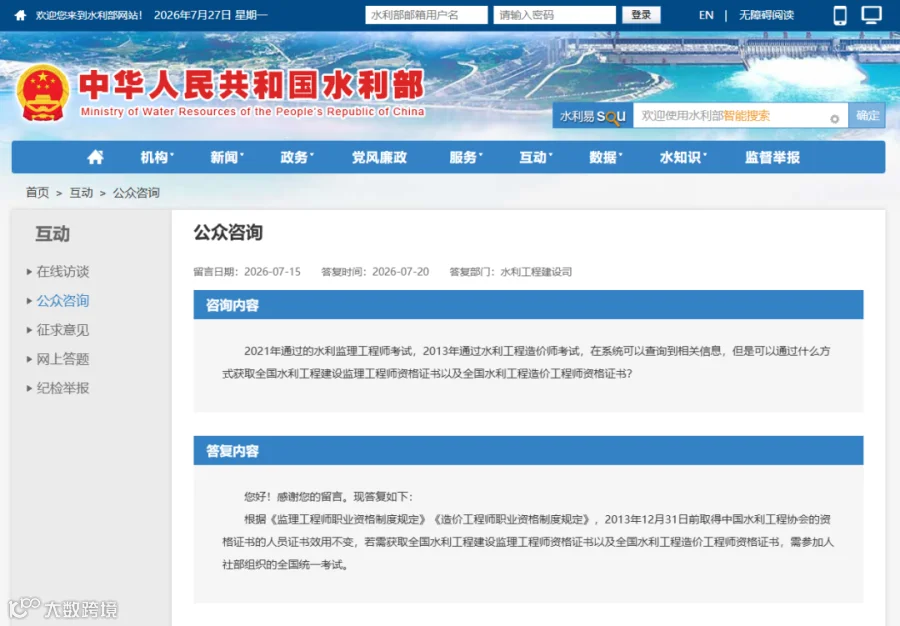The height and width of the screenshot is (626, 900).
Task: Click the 水利易sou search logo
Action: 592,116
